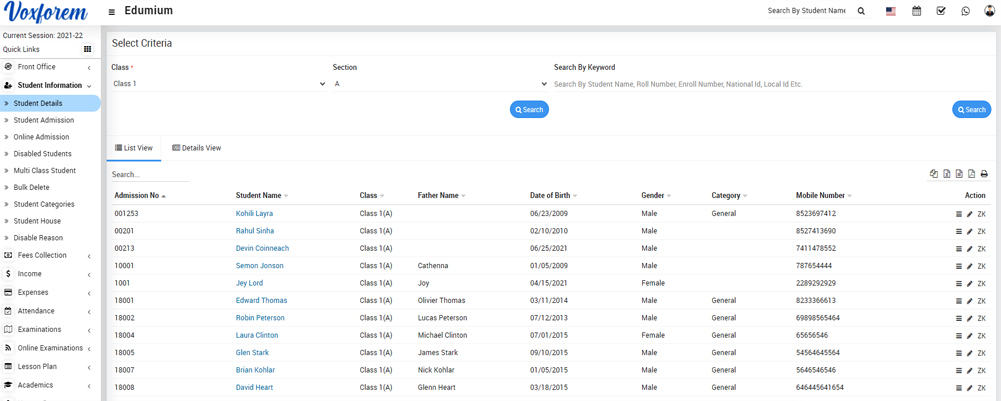Click the copy icon above the table
Screen dimensions: 1001x401
(934, 174)
